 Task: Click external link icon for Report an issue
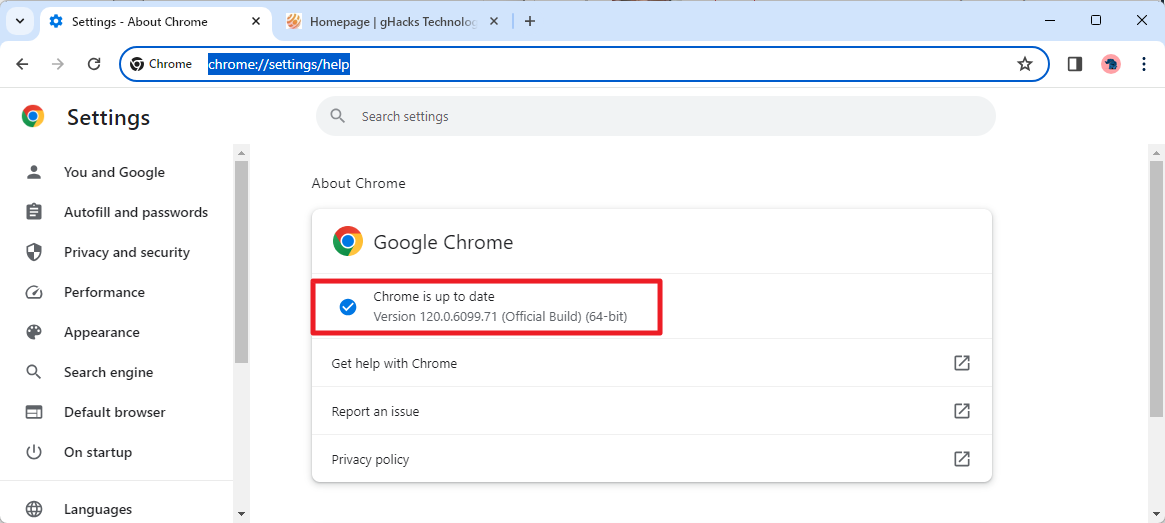coord(961,411)
